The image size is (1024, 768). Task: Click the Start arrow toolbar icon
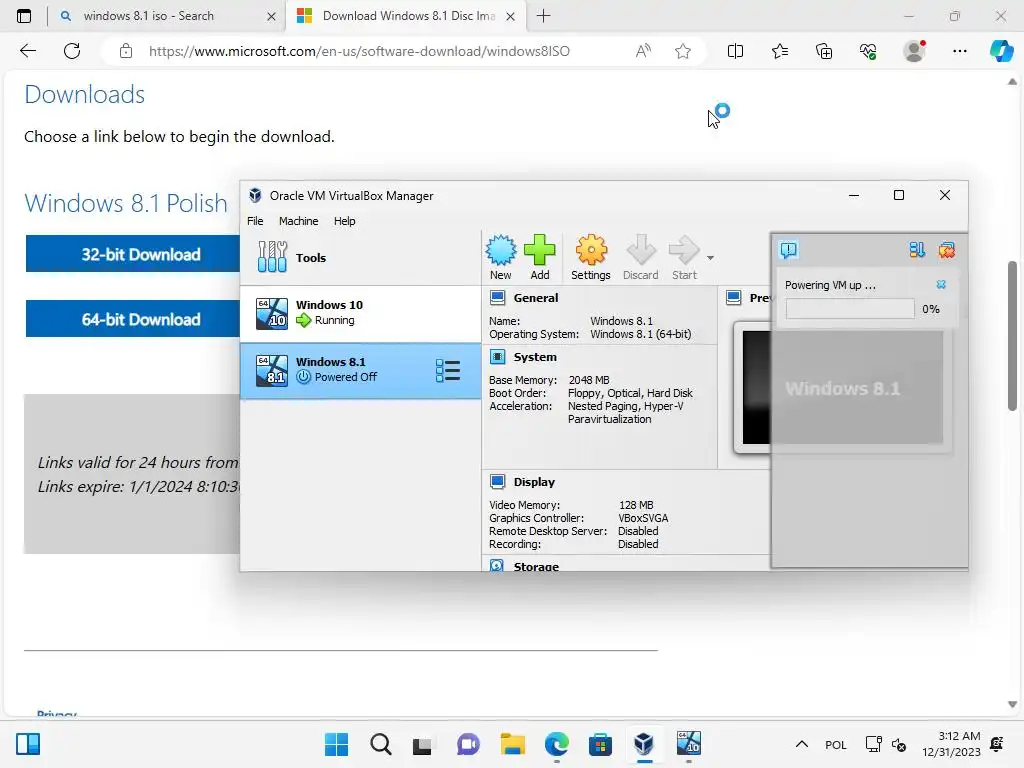(684, 257)
